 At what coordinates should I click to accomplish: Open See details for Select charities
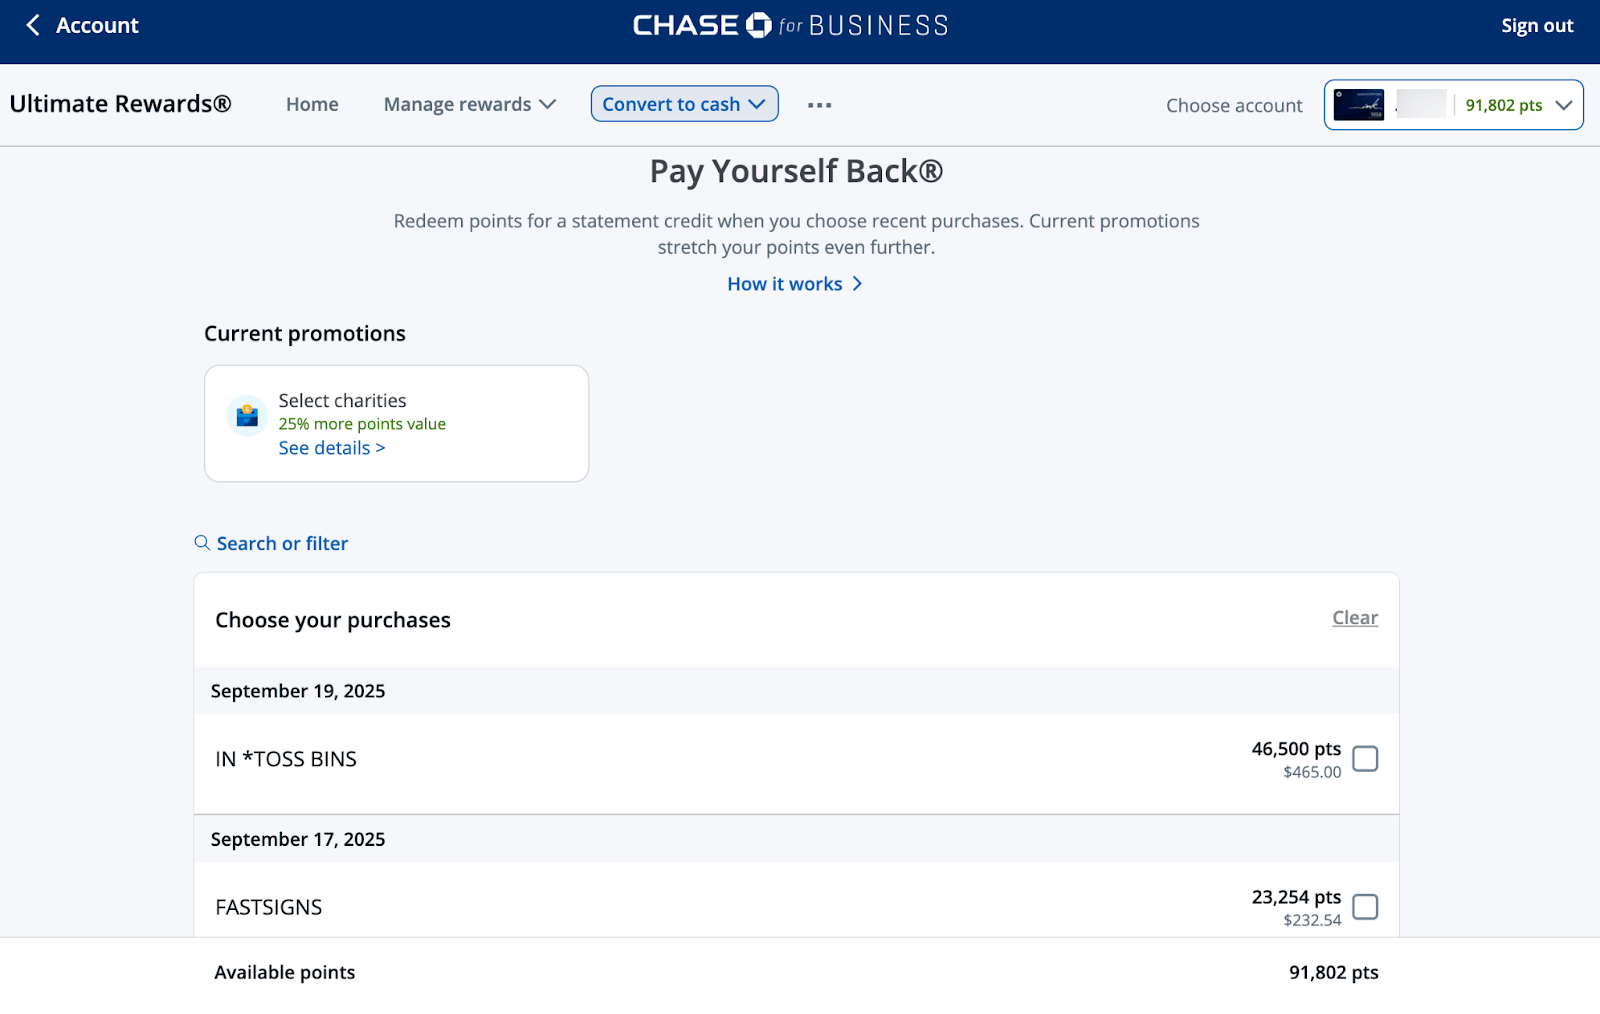331,448
